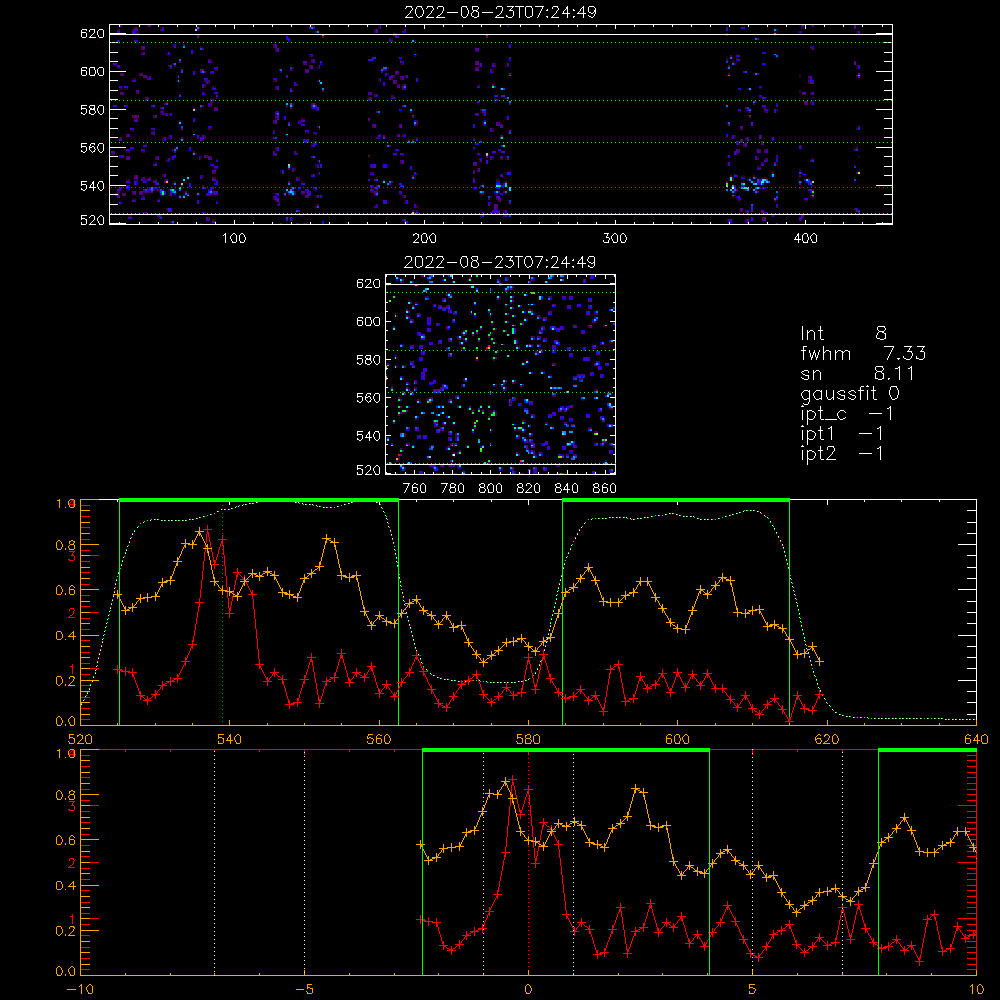Click the top plot title 2022-08-23T07:24:49

coord(501,12)
